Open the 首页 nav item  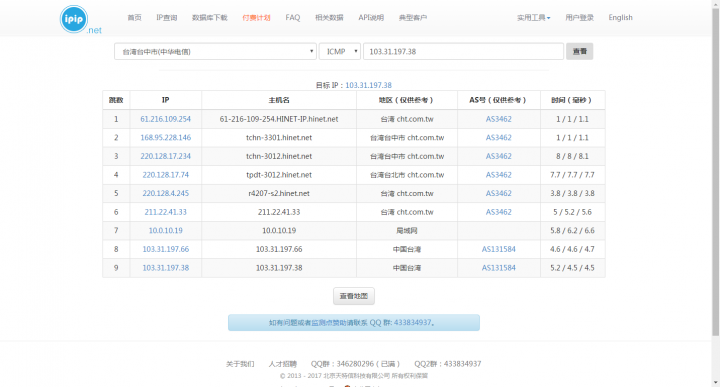[x=135, y=17]
